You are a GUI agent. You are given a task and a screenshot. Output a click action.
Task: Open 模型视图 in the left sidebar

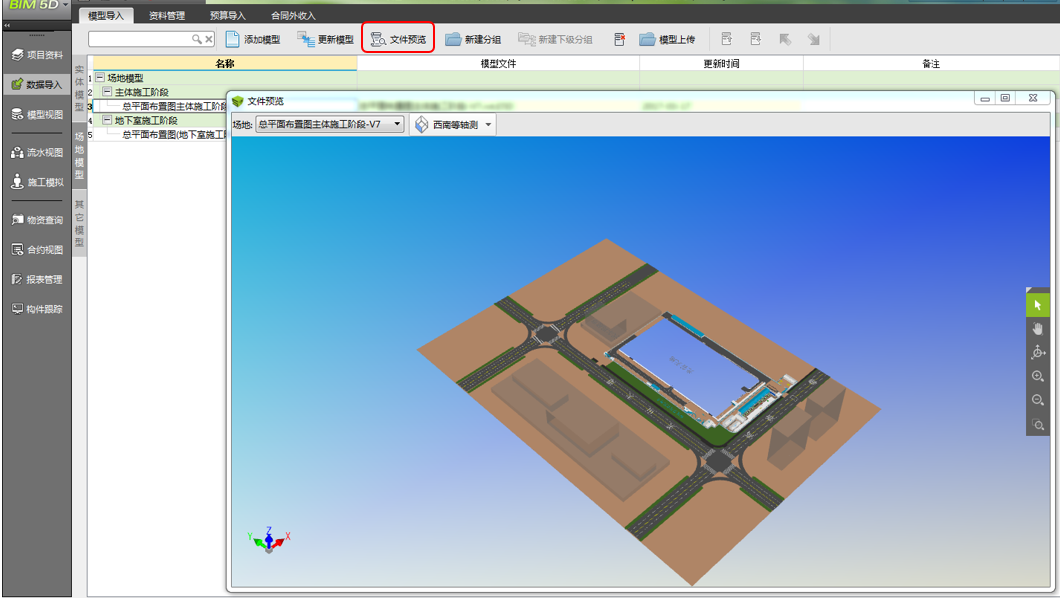click(37, 114)
